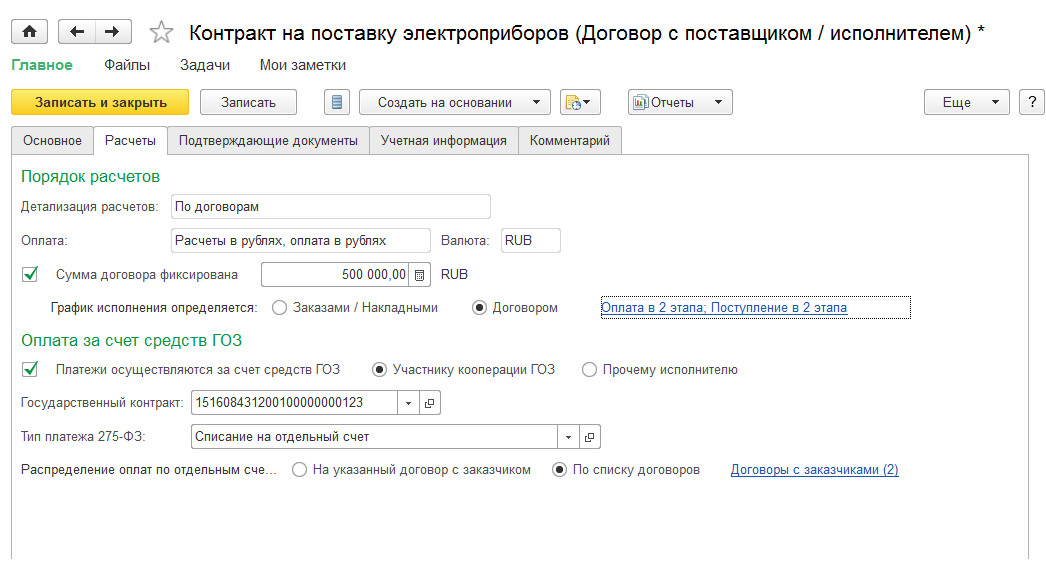This screenshot has height=568, width=1046.
Task: Switch to the «Подтверждающие документы» tab
Action: tap(268, 141)
